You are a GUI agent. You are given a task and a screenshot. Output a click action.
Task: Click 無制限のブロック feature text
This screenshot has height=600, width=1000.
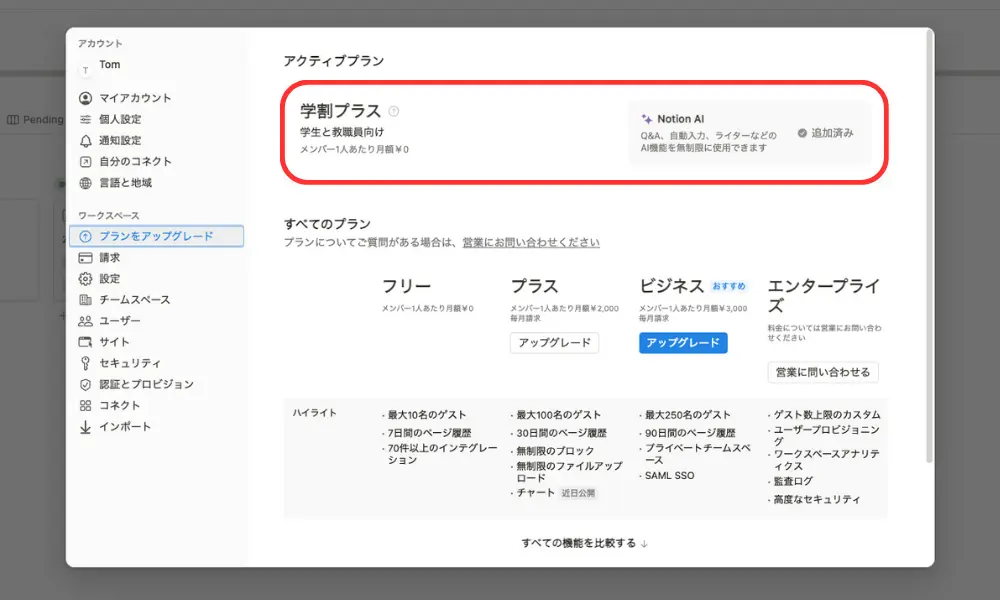(x=555, y=451)
